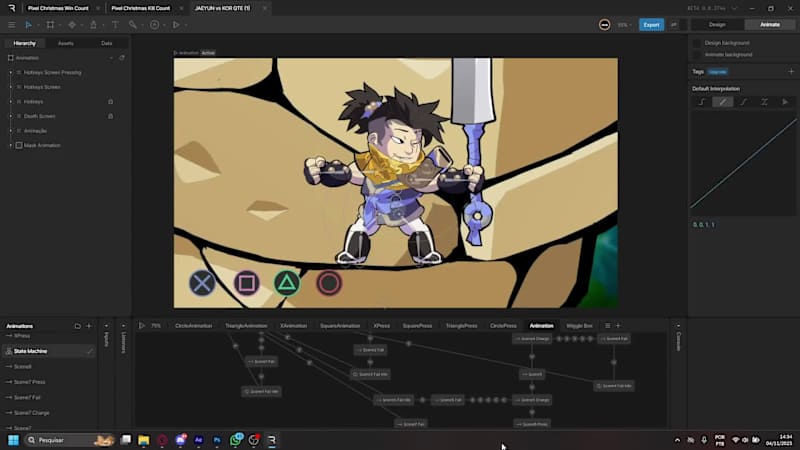The image size is (800, 450).
Task: Open the hamburger main menu
Action: (11, 24)
